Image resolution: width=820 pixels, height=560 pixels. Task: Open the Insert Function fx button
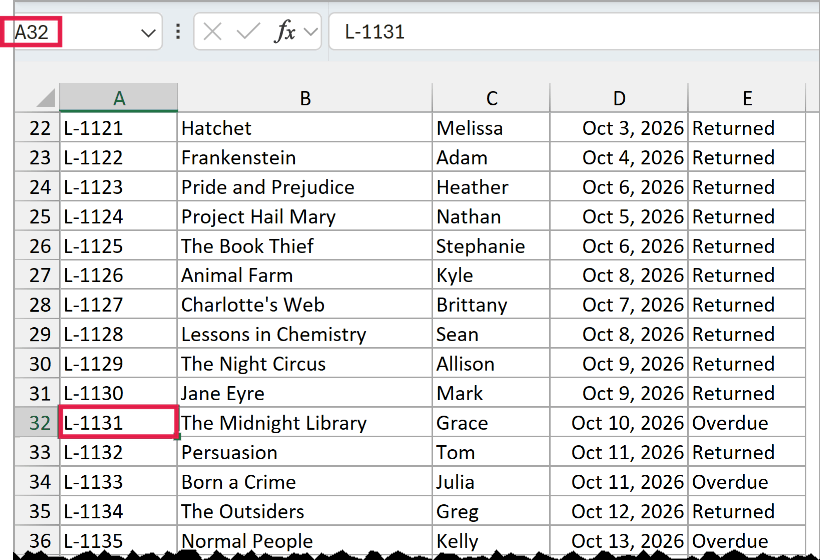pyautogui.click(x=285, y=32)
